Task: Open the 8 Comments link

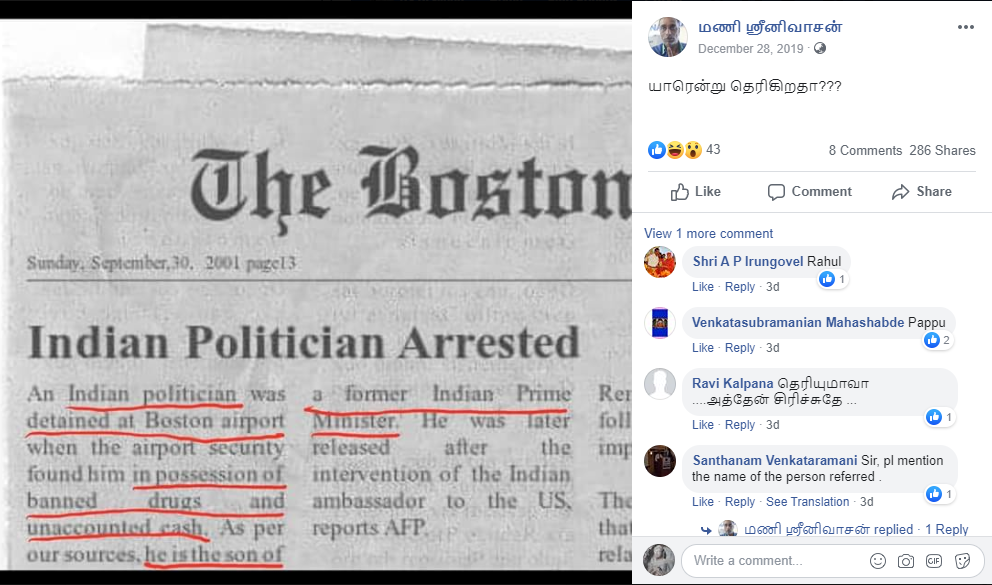Action: coord(865,151)
